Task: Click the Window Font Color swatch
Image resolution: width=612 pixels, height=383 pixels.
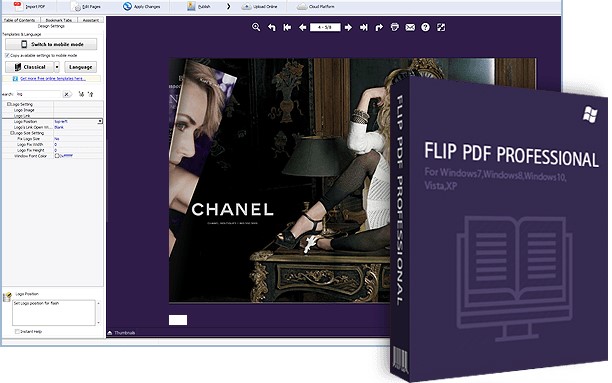Action: pyautogui.click(x=57, y=156)
